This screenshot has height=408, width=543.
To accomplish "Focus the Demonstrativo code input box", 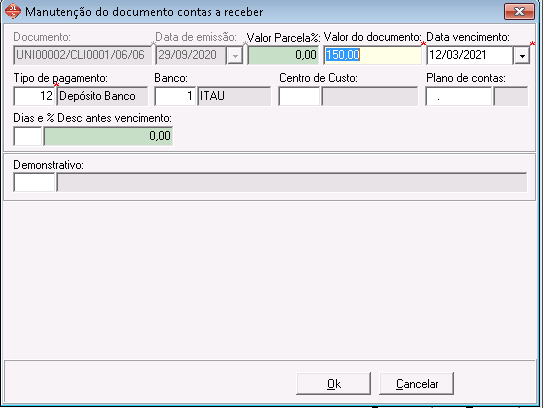I will 34,182.
